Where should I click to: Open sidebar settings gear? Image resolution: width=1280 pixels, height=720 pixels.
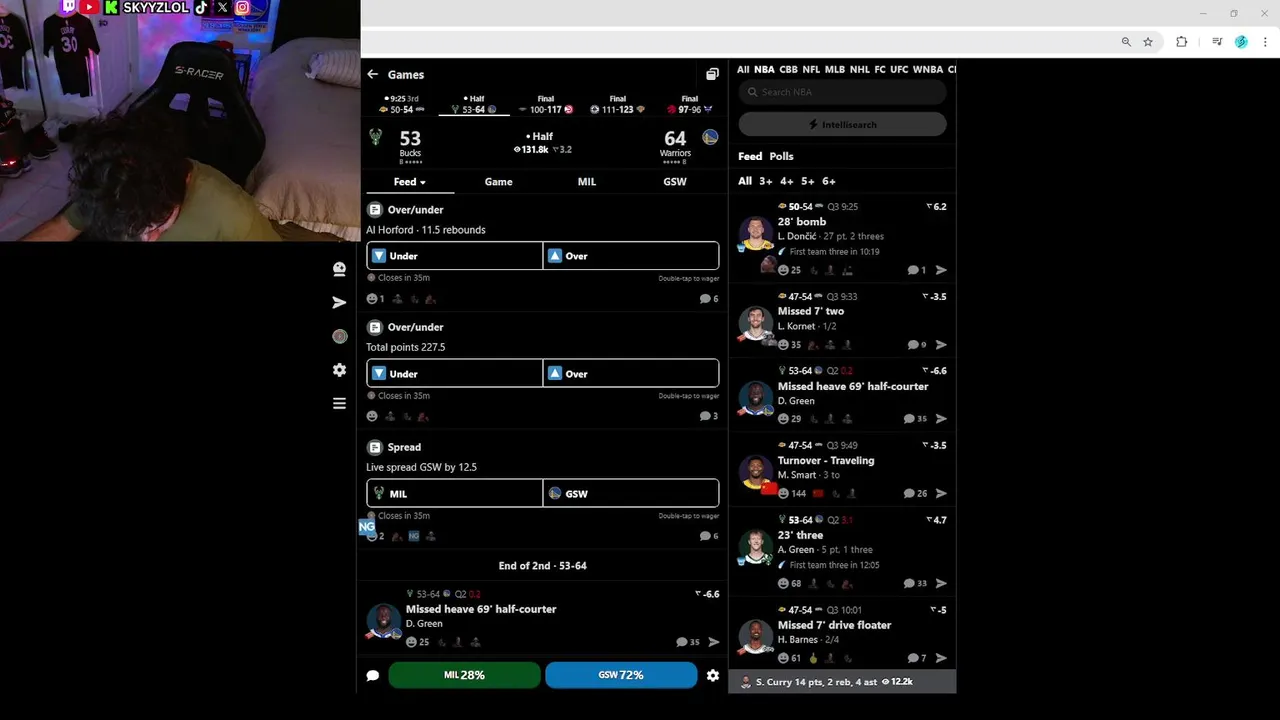(339, 370)
